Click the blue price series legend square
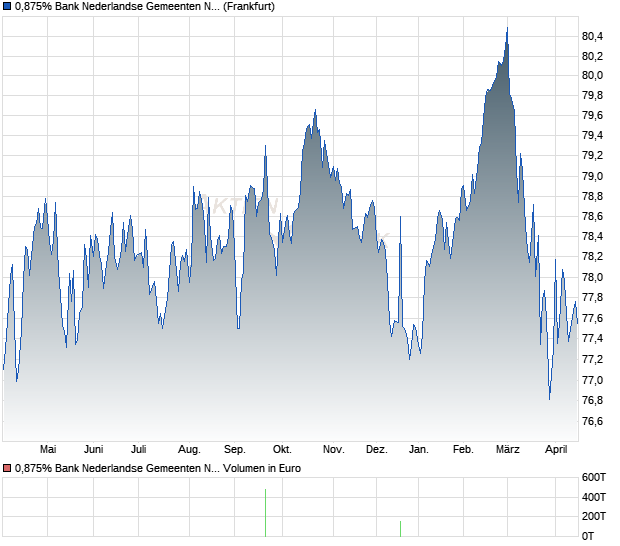Viewport: 620px width, 546px height. [x=7, y=6]
